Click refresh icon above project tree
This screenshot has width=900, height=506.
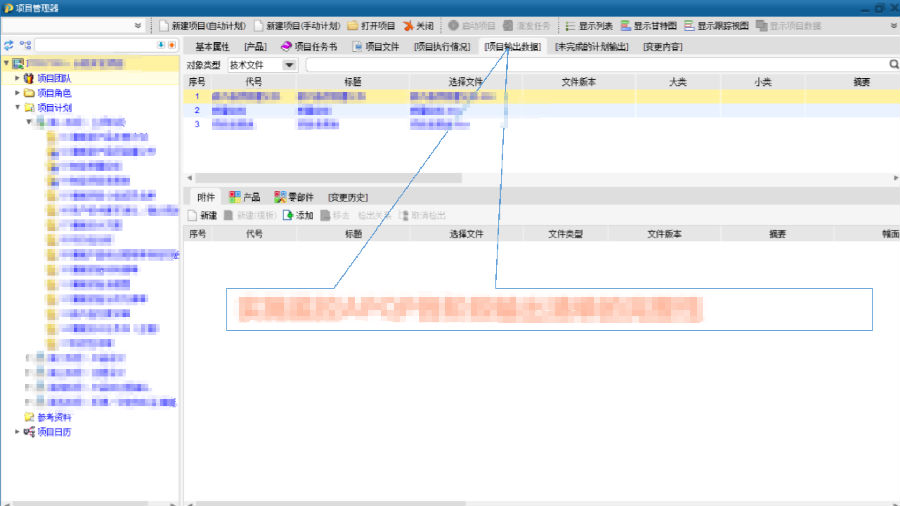pos(9,45)
